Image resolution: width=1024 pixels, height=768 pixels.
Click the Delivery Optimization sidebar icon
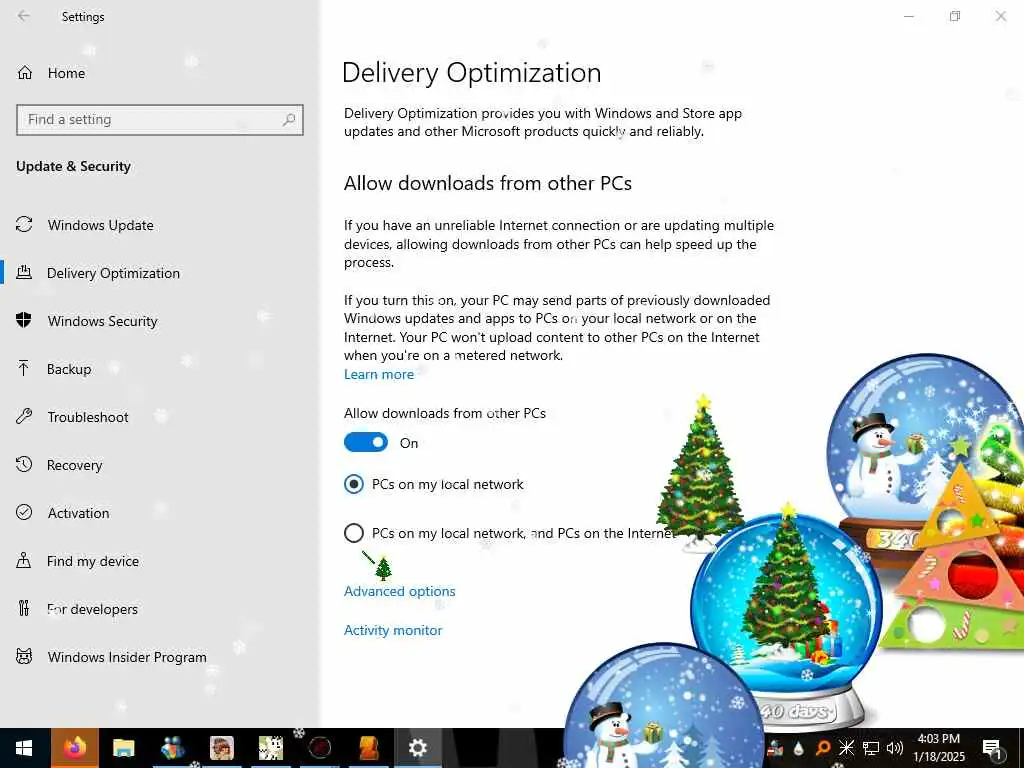(x=24, y=272)
